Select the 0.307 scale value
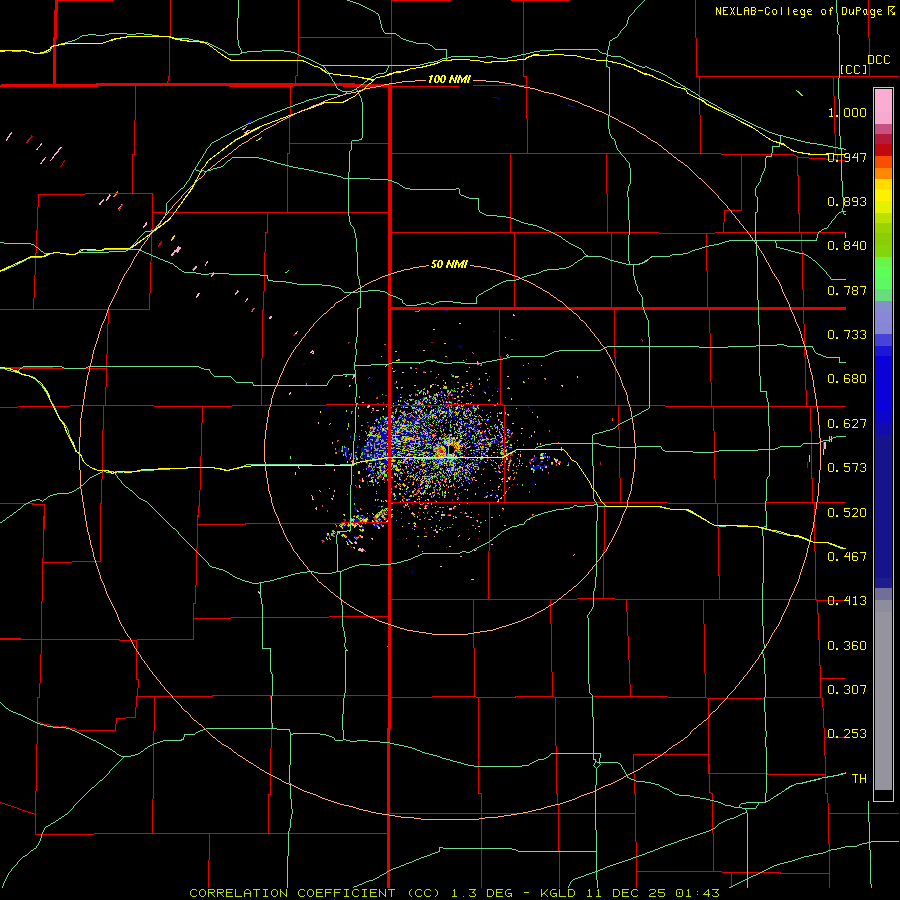 847,689
